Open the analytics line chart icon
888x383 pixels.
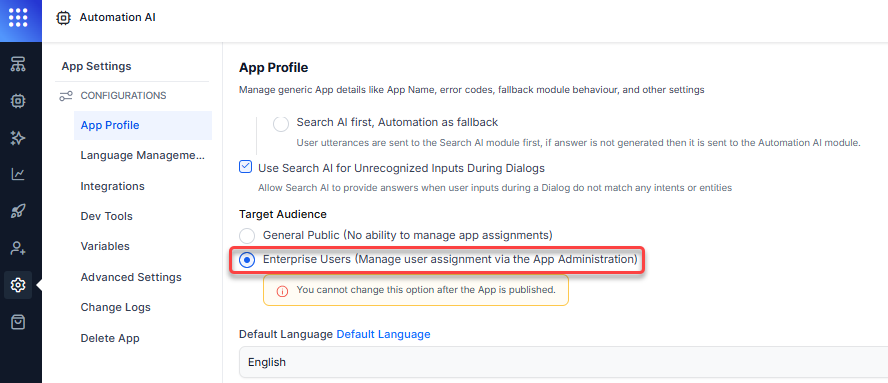[18, 175]
